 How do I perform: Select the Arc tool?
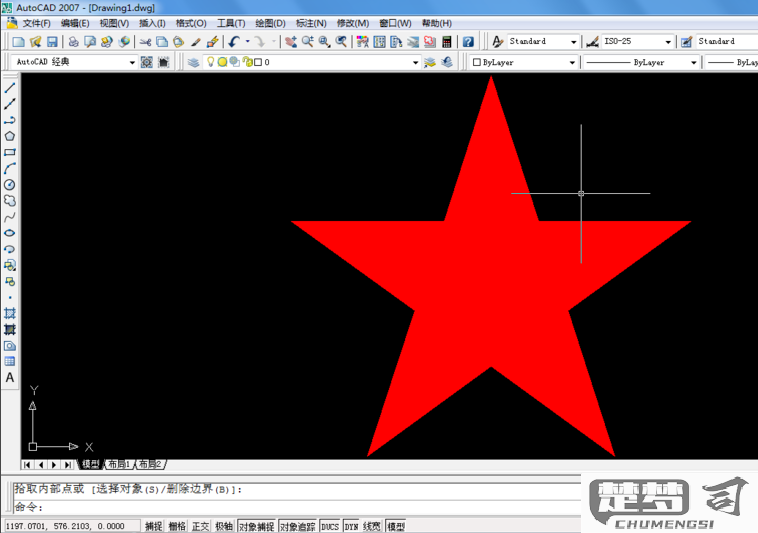coord(10,169)
